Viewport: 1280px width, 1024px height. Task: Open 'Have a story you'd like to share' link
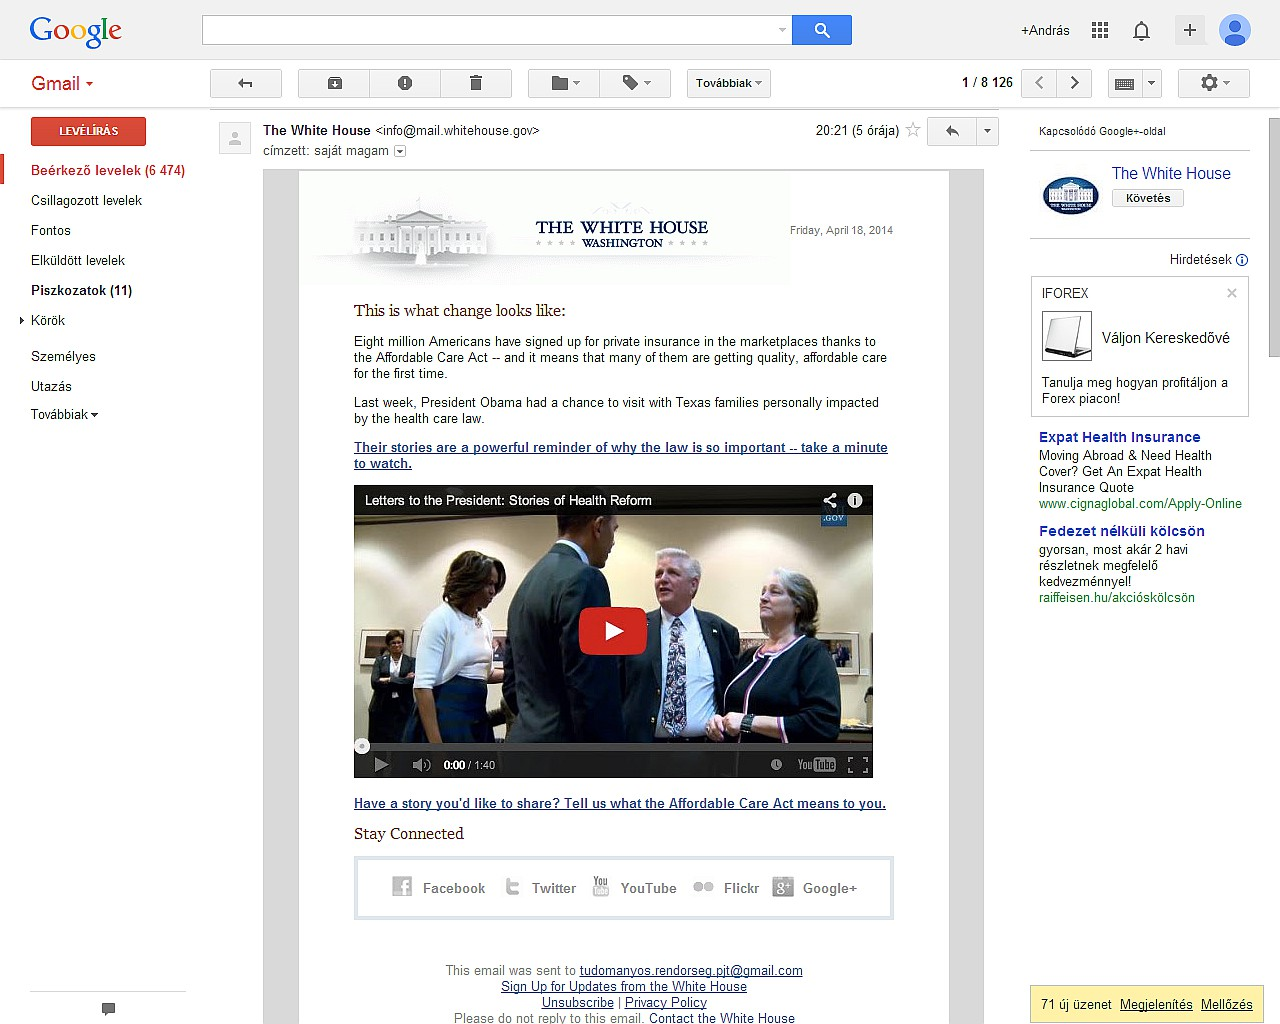620,803
